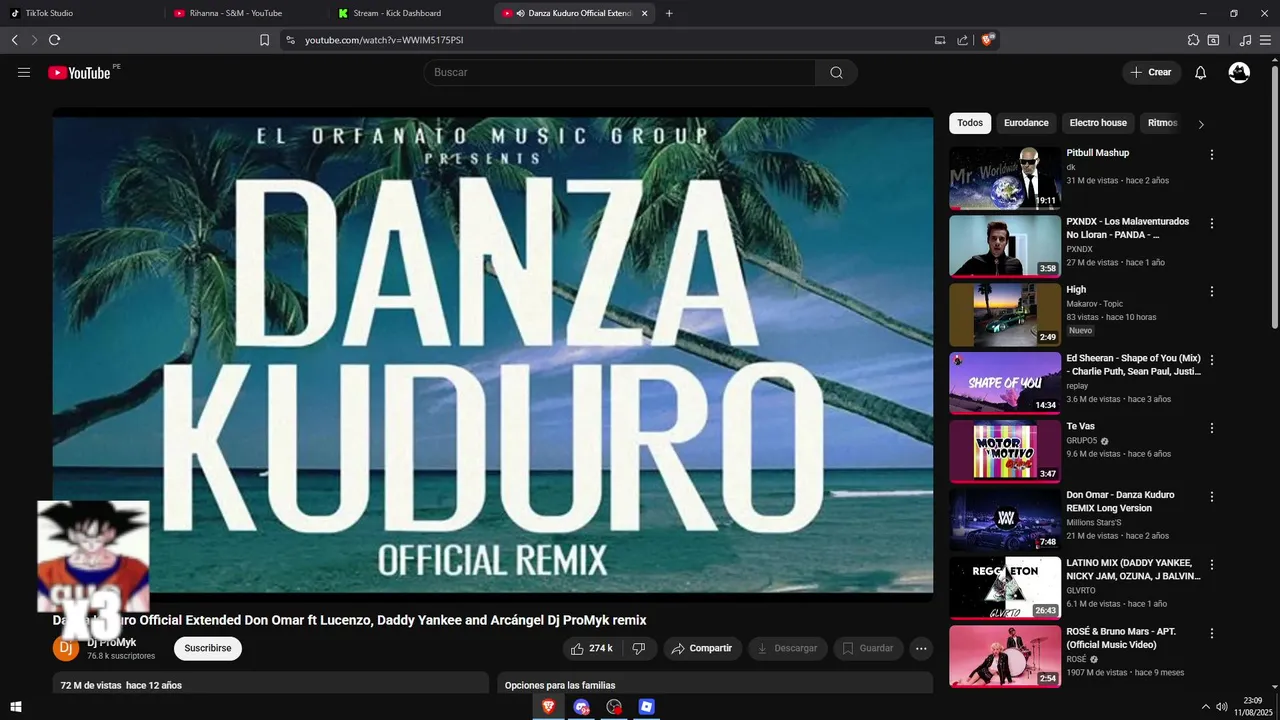Click the Crear button
The image size is (1280, 720).
point(1151,72)
